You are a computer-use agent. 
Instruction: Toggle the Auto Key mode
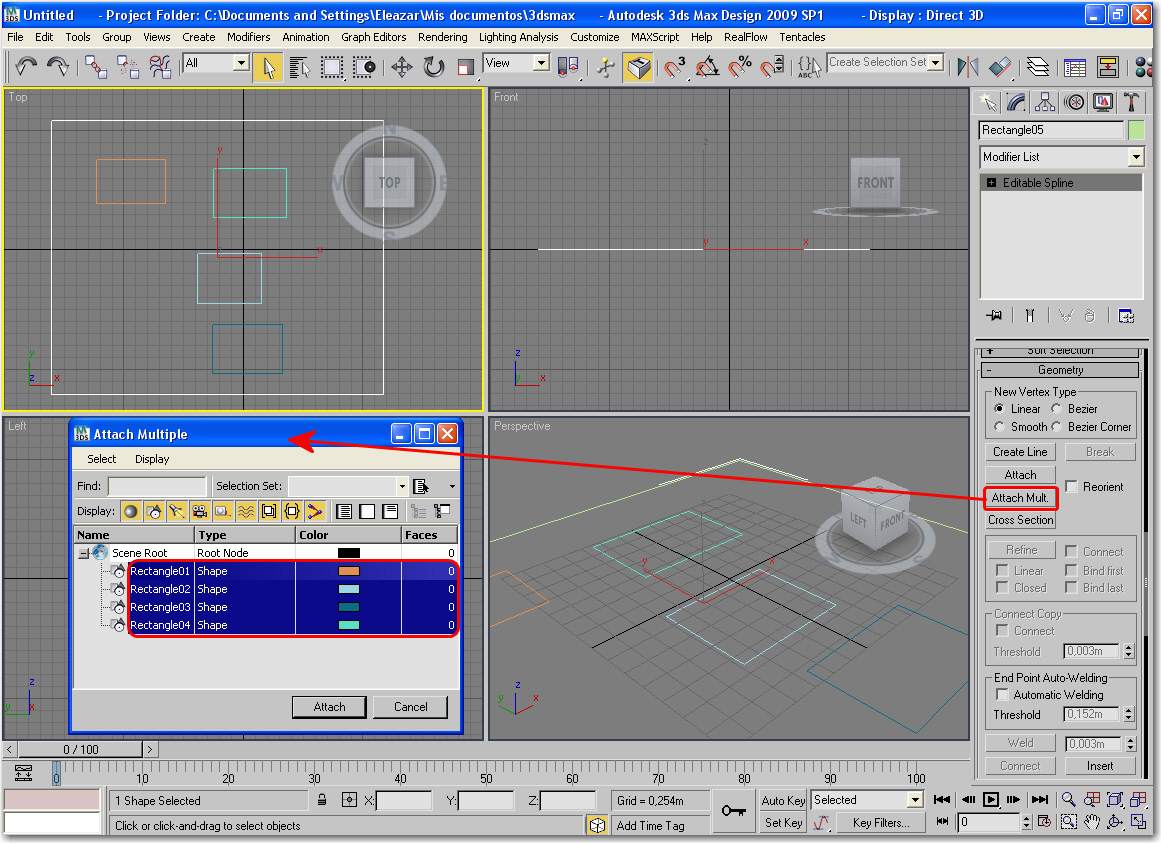[783, 800]
